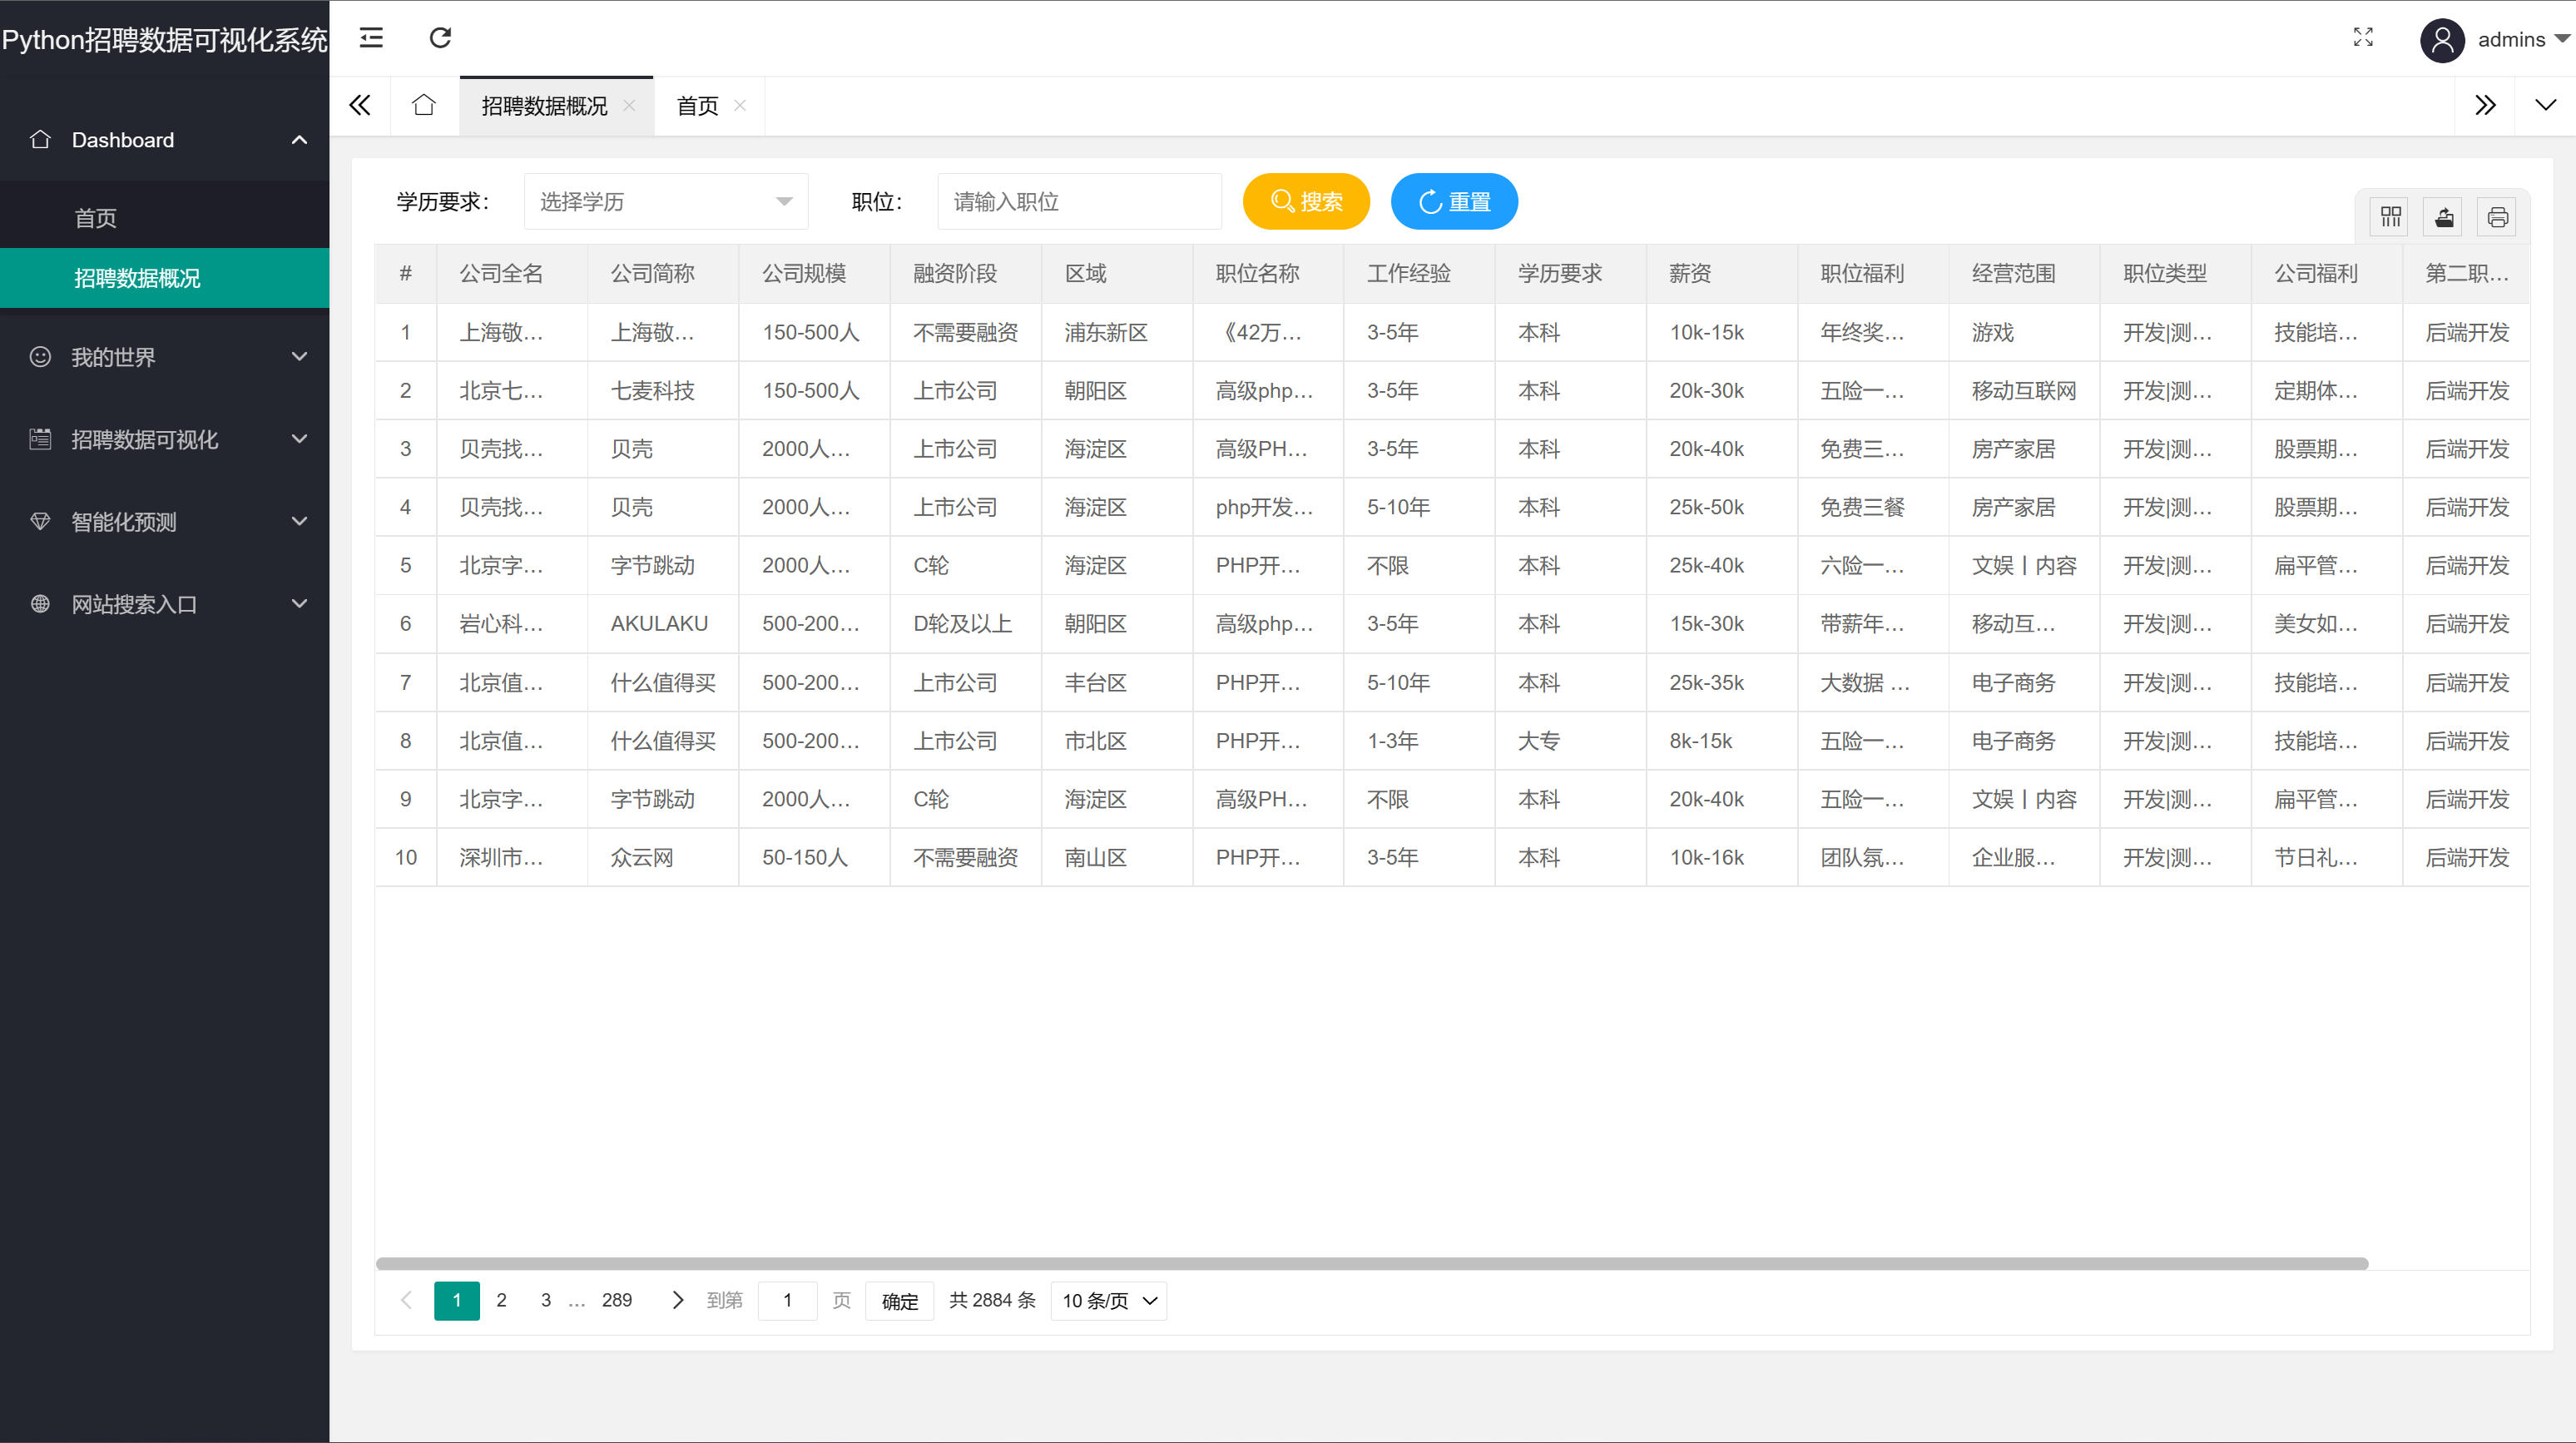Click the refresh page icon
This screenshot has height=1443, width=2576.
(x=440, y=38)
